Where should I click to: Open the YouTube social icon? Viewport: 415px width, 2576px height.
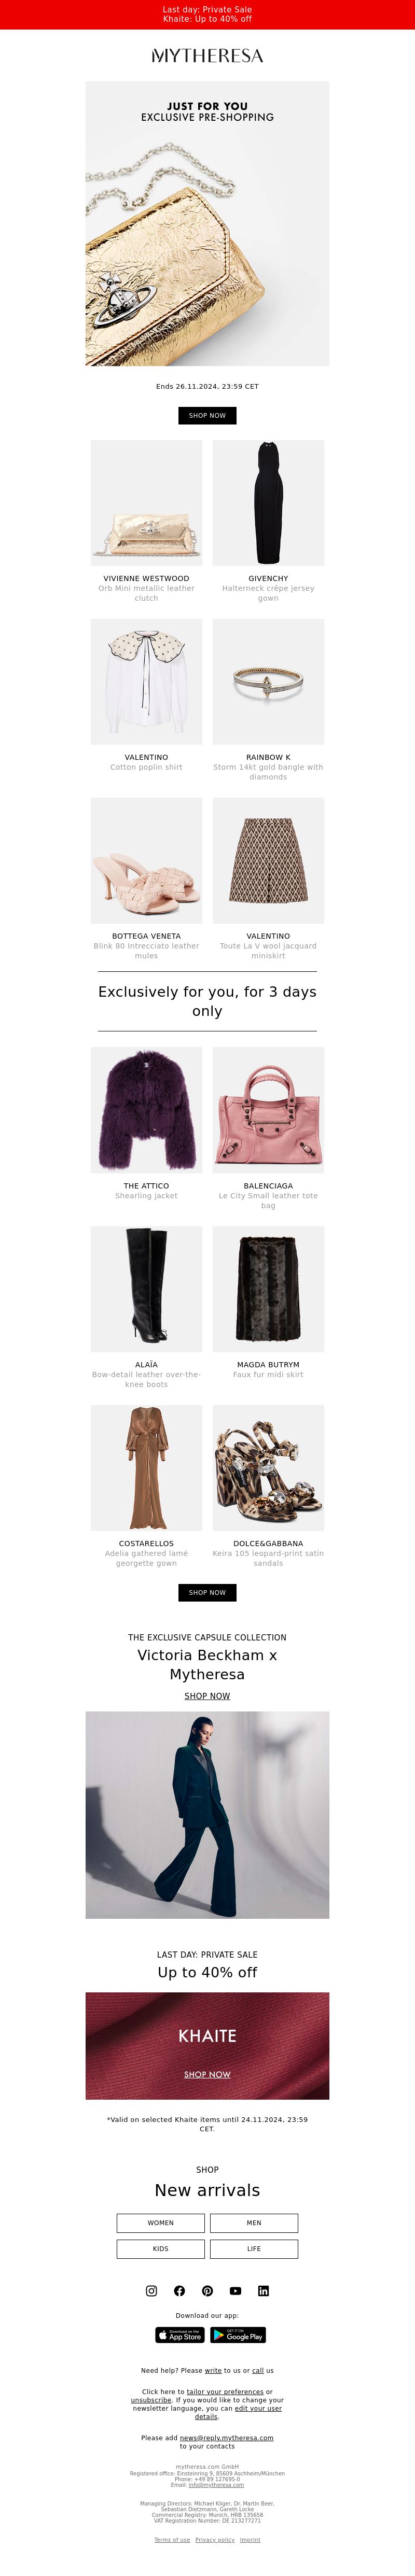(235, 2290)
